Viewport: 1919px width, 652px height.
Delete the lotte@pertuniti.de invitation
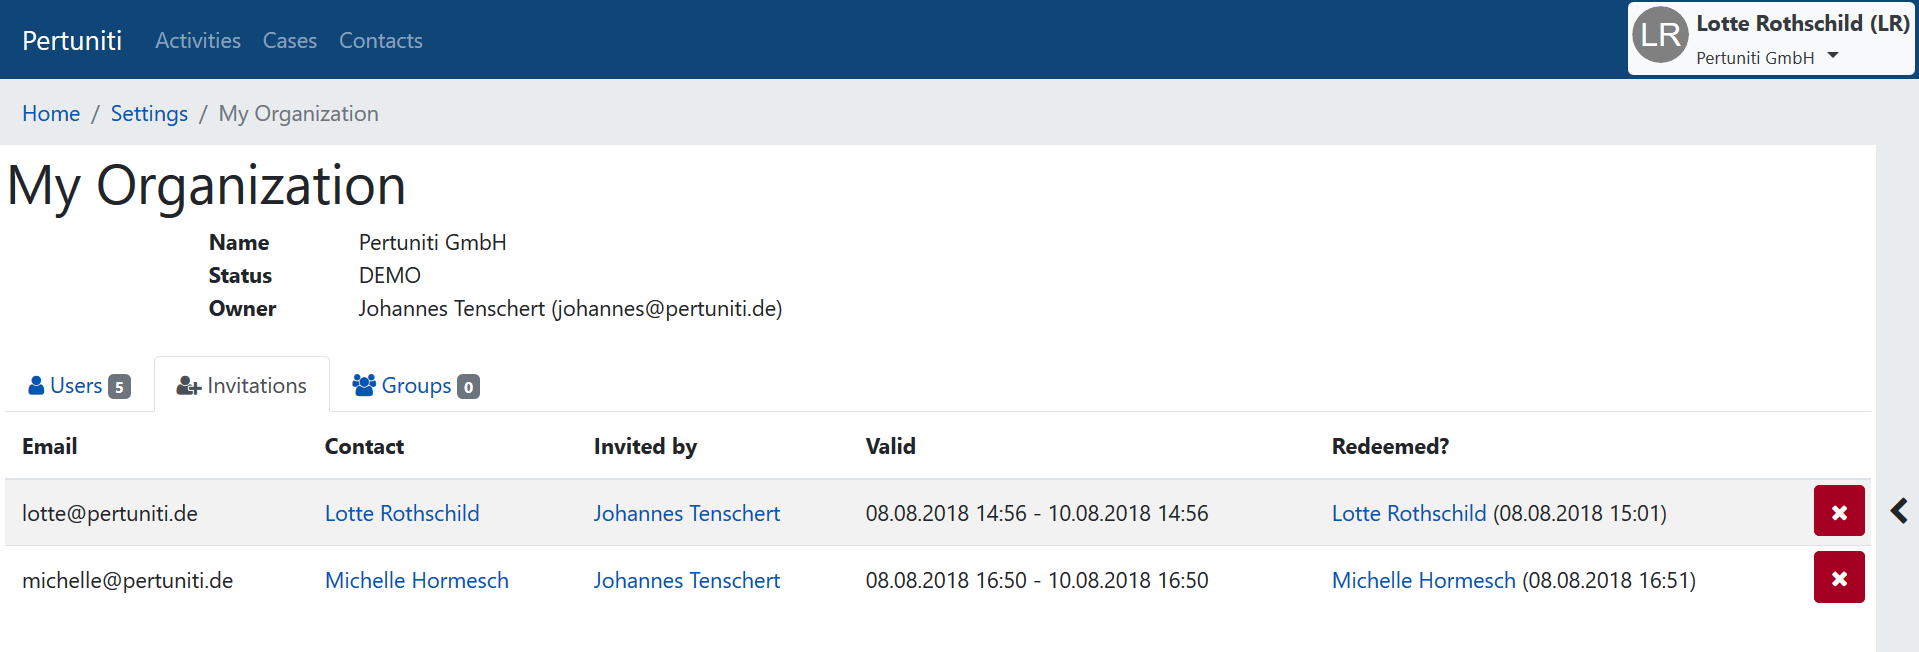pyautogui.click(x=1839, y=511)
